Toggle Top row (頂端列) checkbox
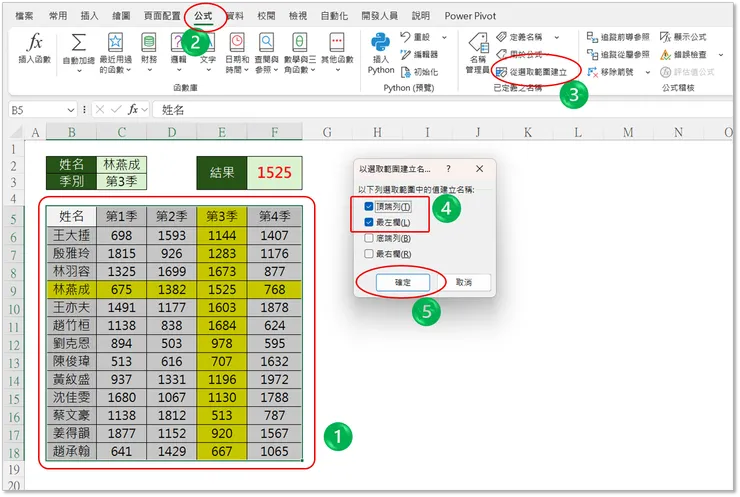Viewport: 740px width, 497px height. (x=369, y=206)
